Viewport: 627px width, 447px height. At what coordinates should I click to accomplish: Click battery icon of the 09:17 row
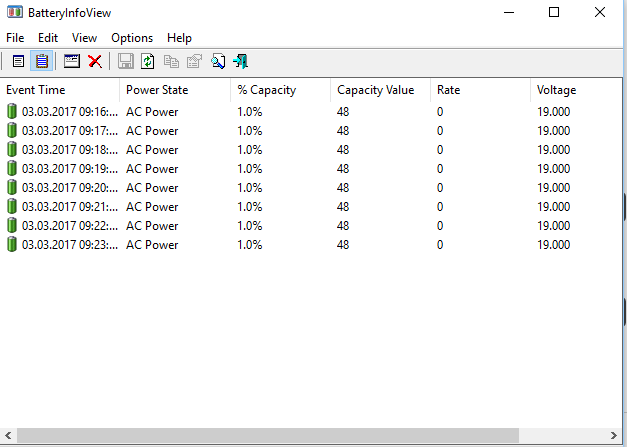[12, 130]
